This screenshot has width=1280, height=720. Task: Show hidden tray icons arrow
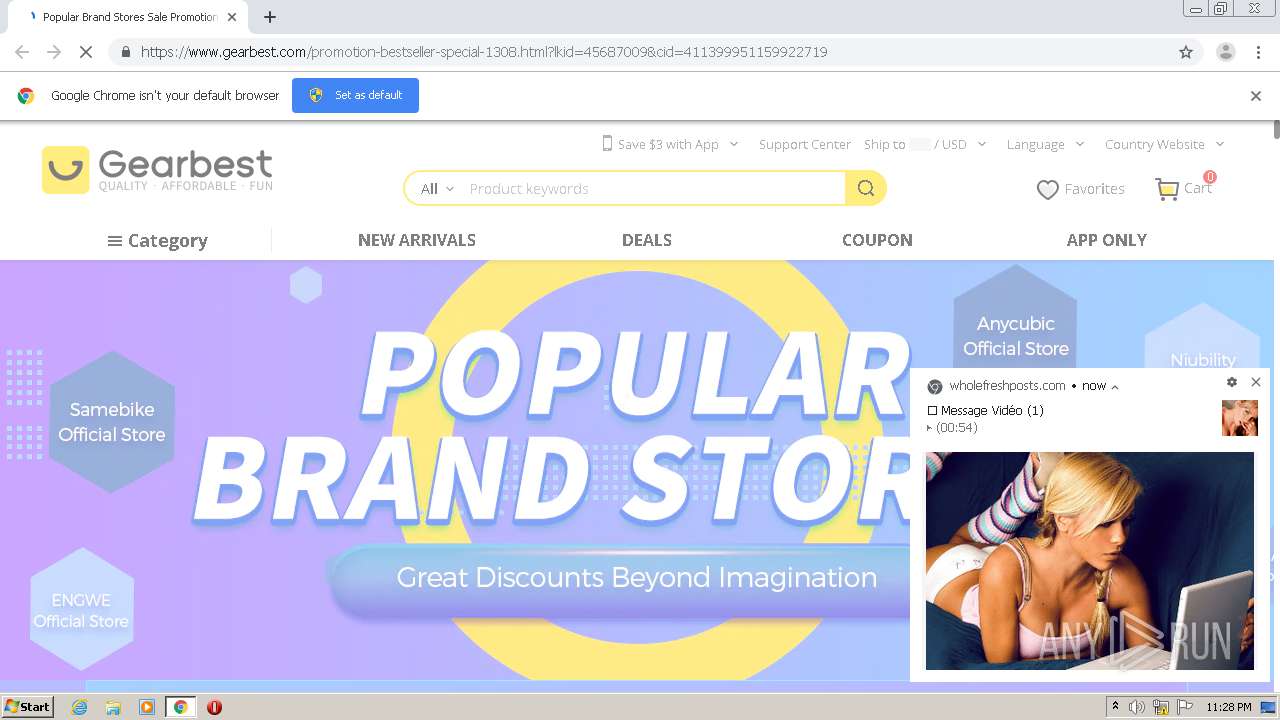(1115, 707)
